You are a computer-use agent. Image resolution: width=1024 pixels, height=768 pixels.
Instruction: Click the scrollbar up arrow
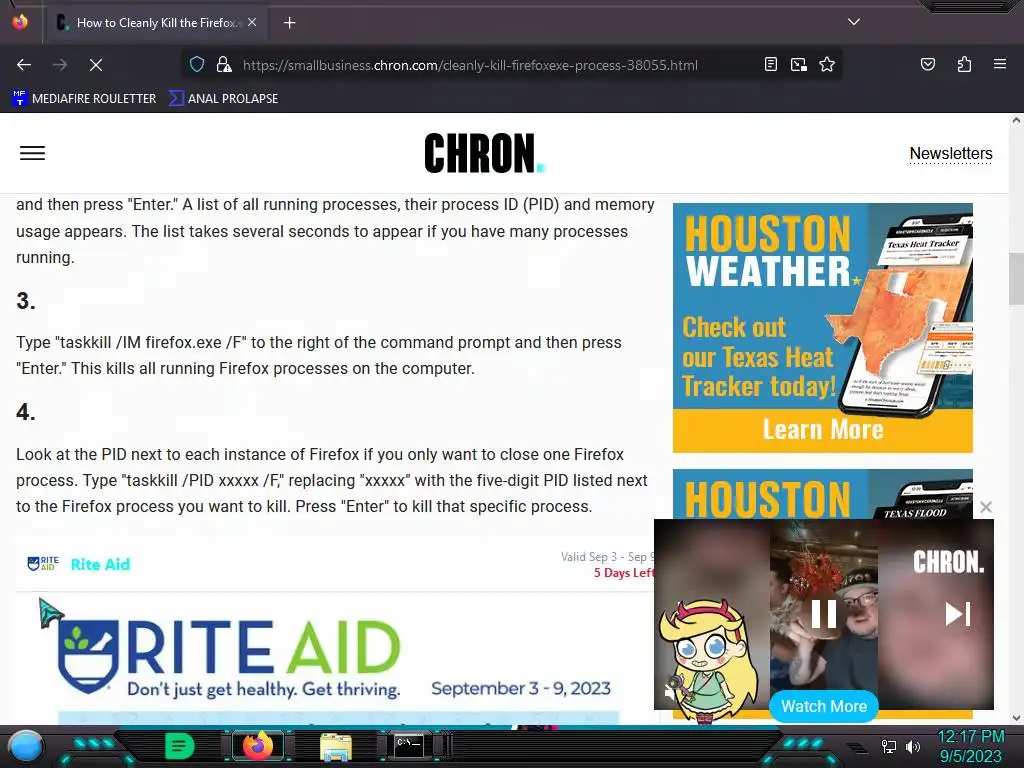tap(1016, 120)
